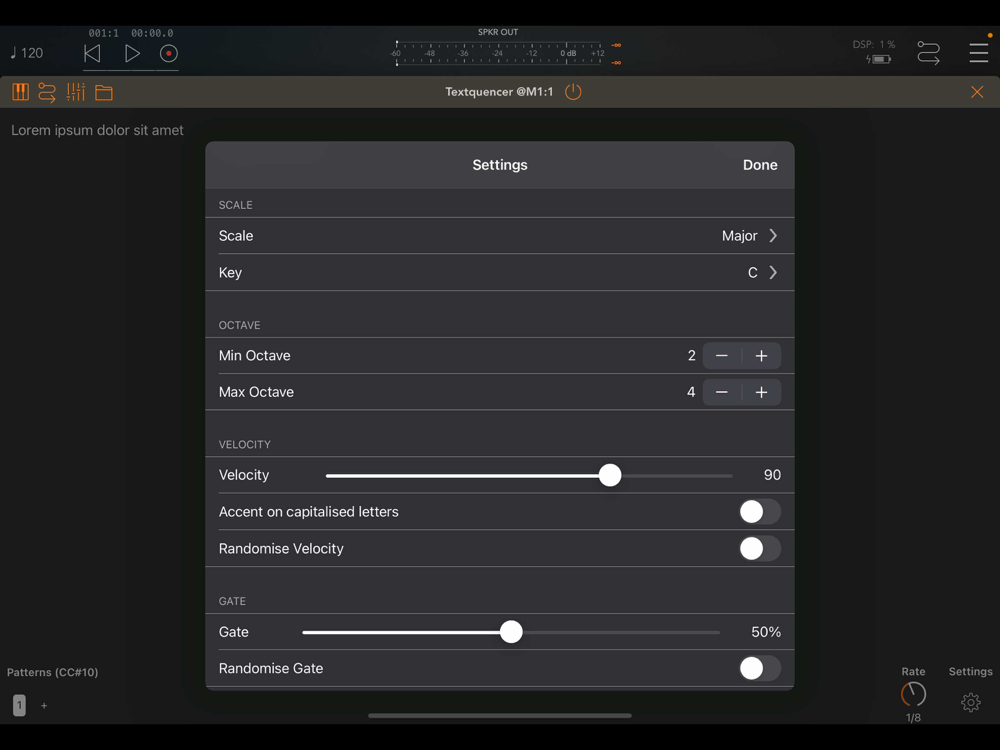The image size is (1000, 750).
Task: Rewind to start of transport
Action: pyautogui.click(x=92, y=54)
